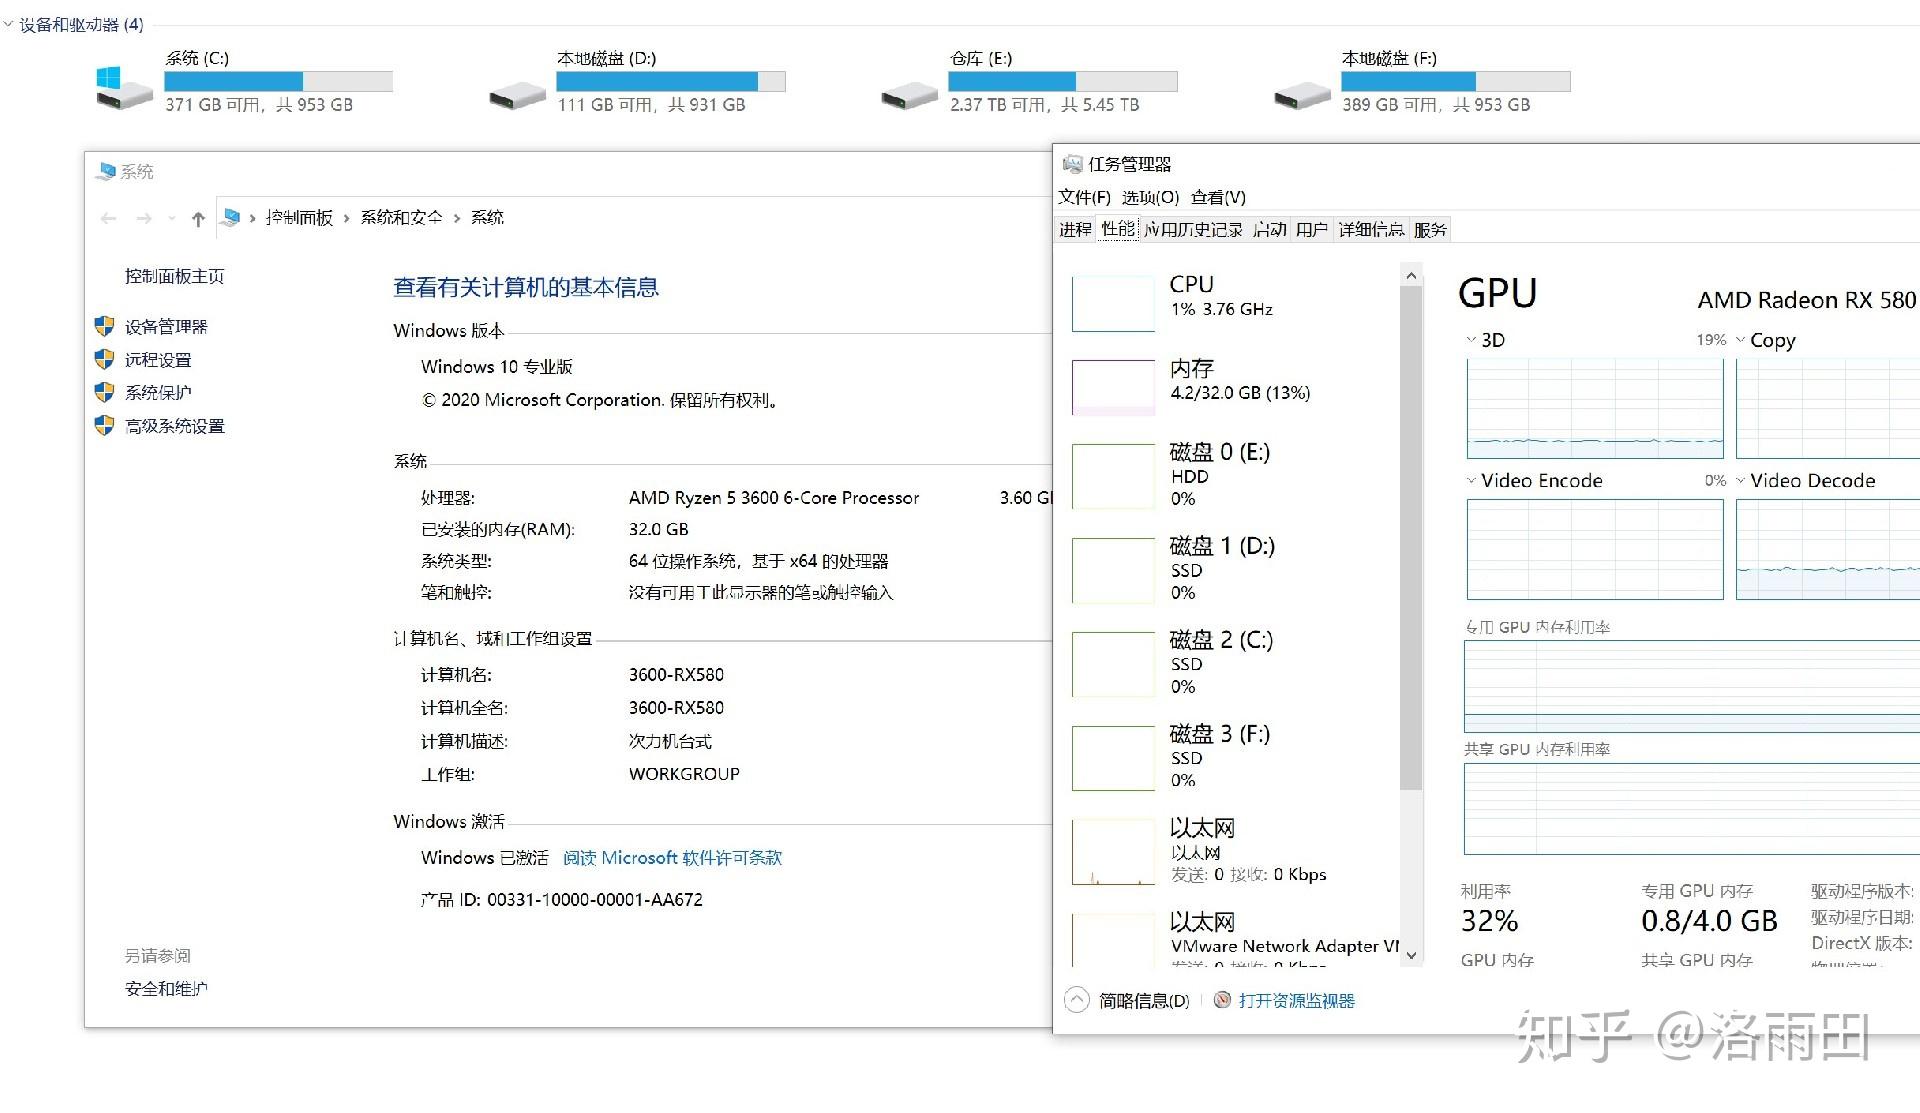Open 安全和维护 link

pyautogui.click(x=166, y=989)
